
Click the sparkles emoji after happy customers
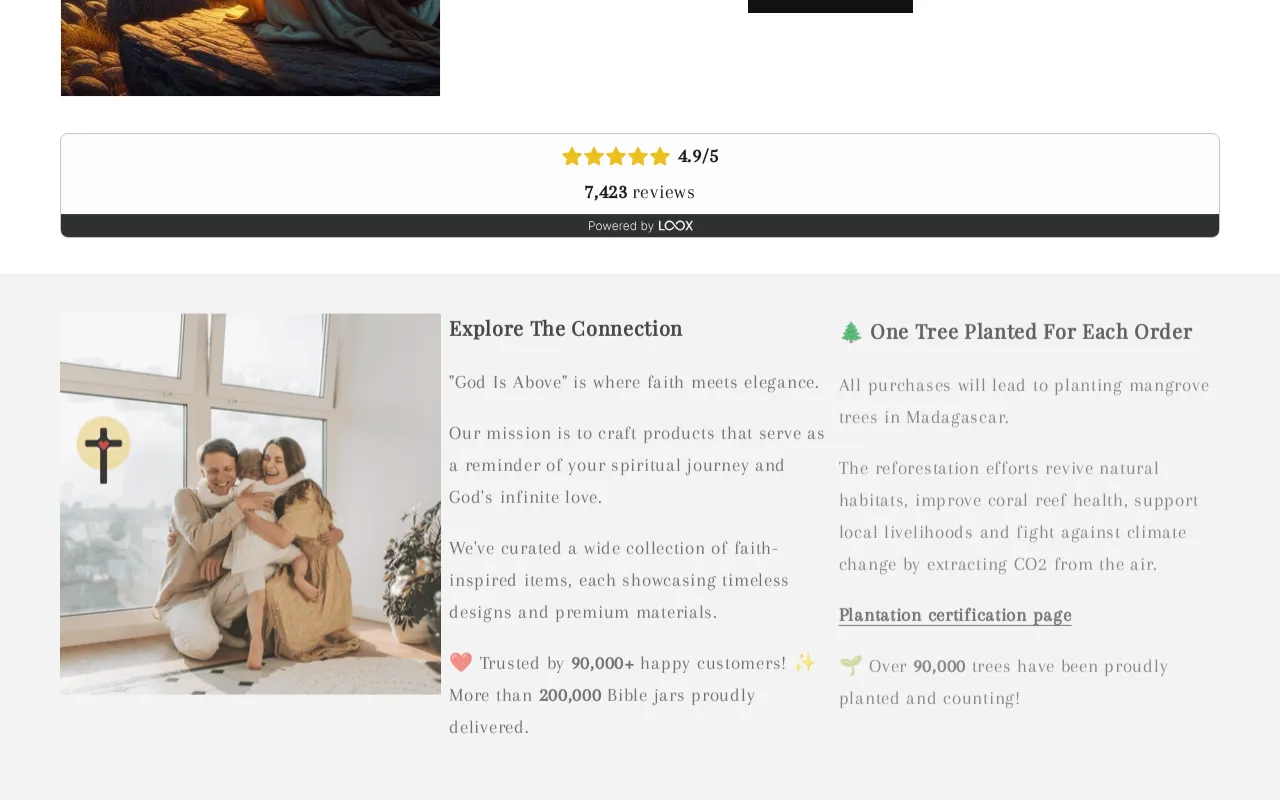[805, 663]
